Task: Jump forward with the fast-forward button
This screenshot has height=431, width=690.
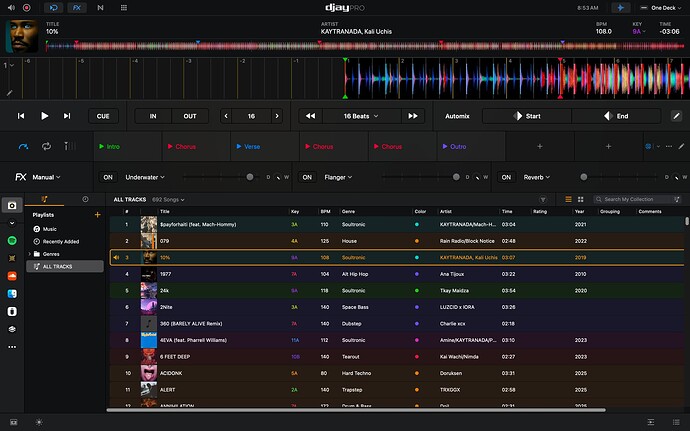Action: pos(413,116)
